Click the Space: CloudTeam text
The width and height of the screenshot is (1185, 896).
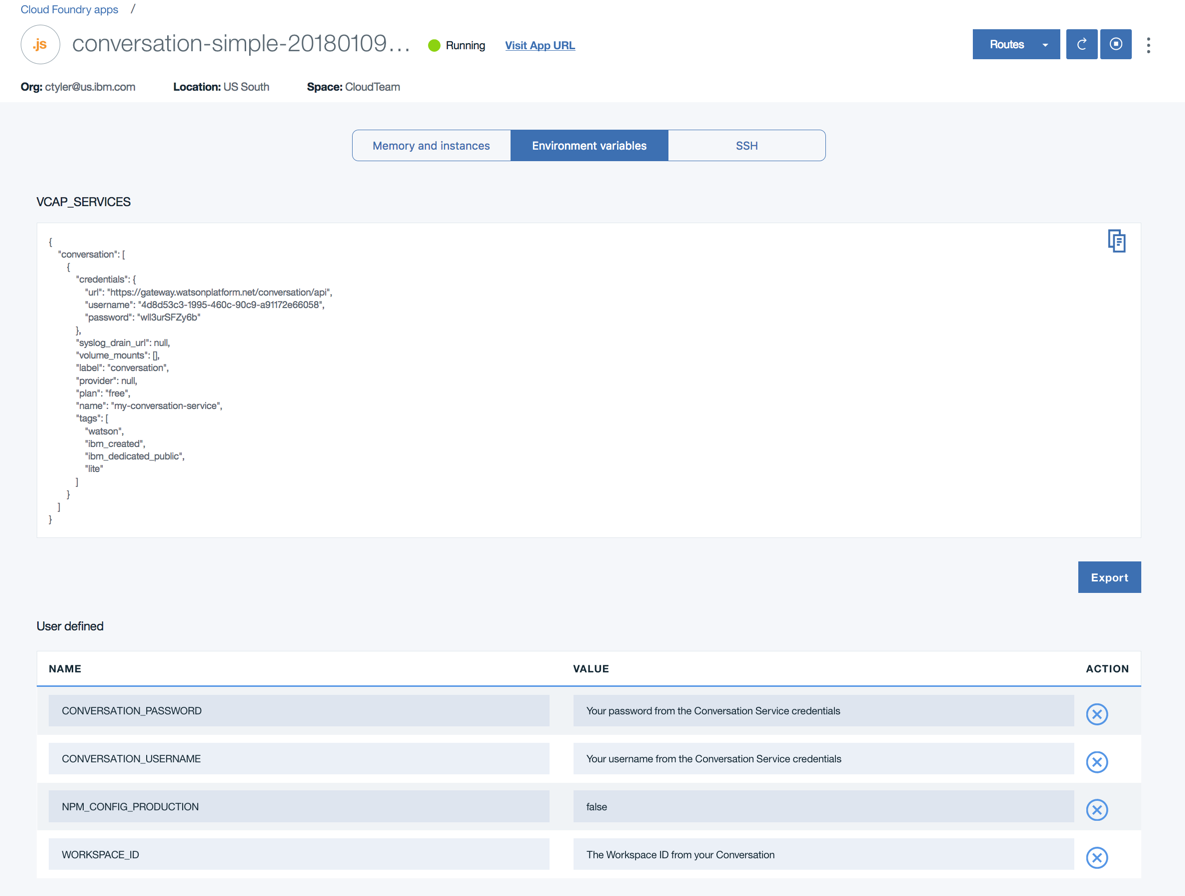(x=353, y=87)
